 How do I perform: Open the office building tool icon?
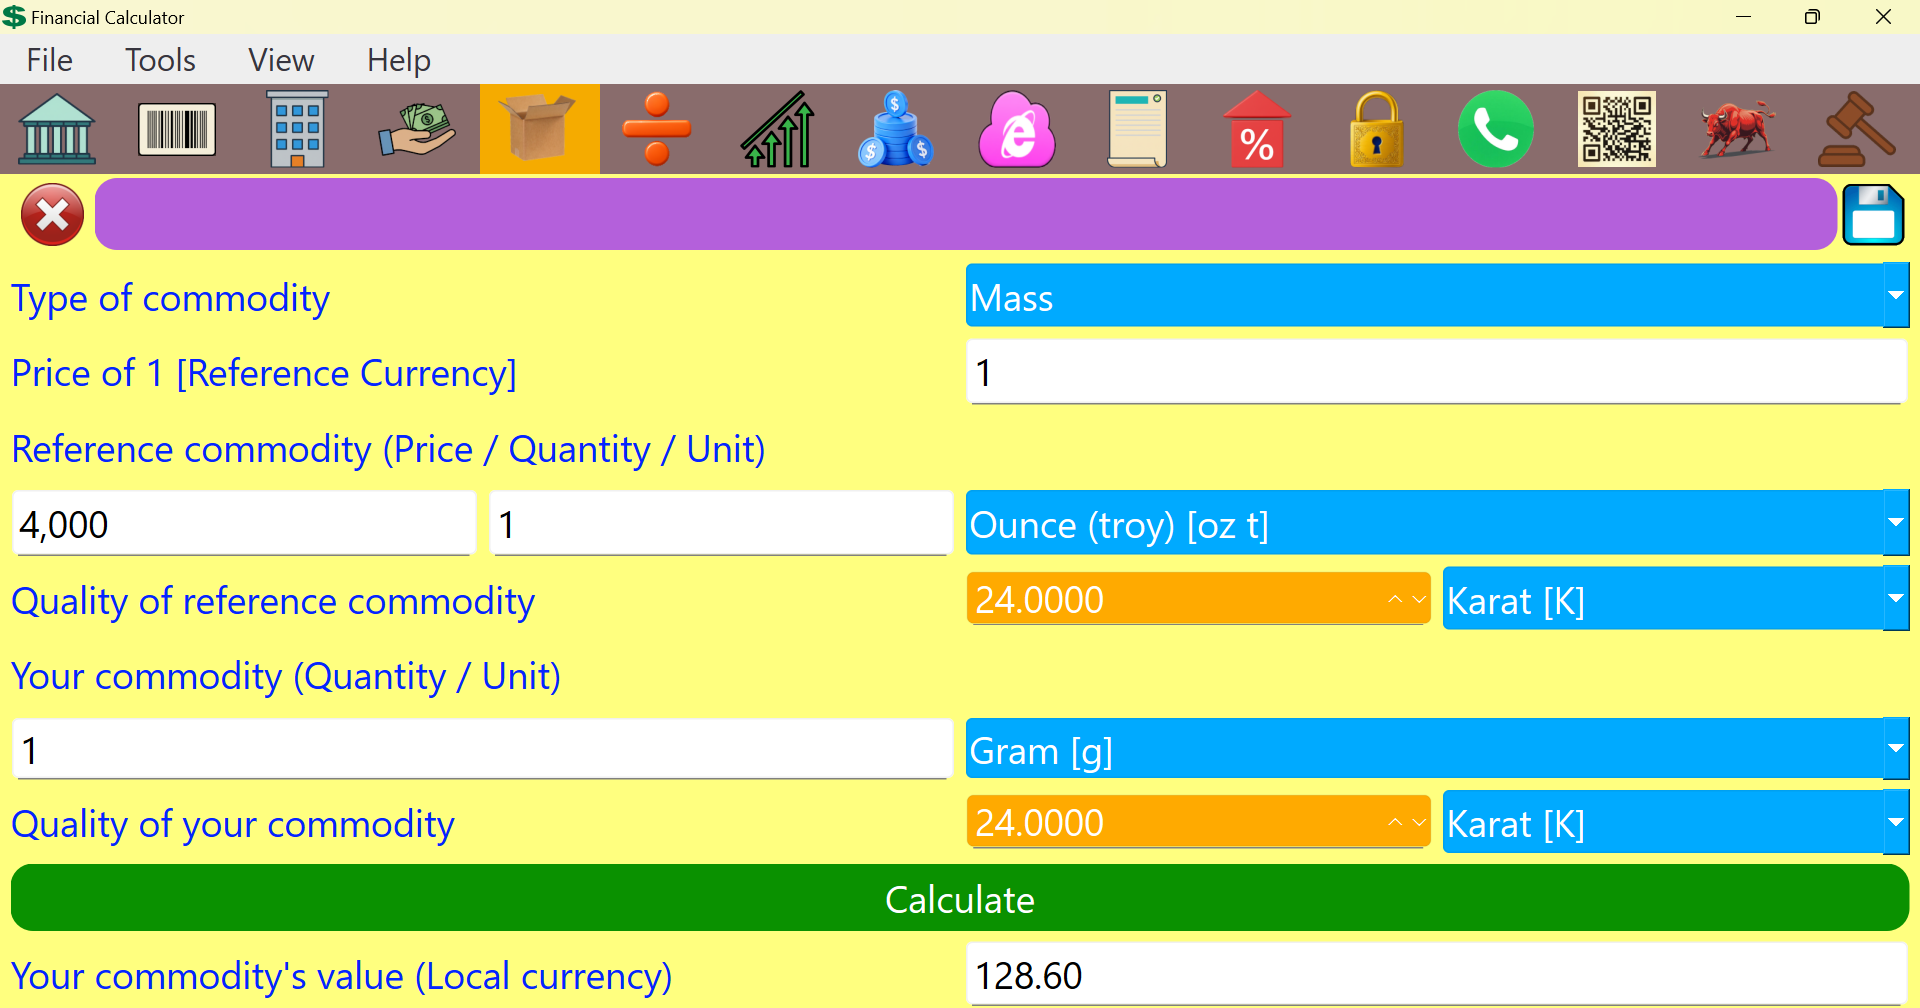tap(297, 129)
